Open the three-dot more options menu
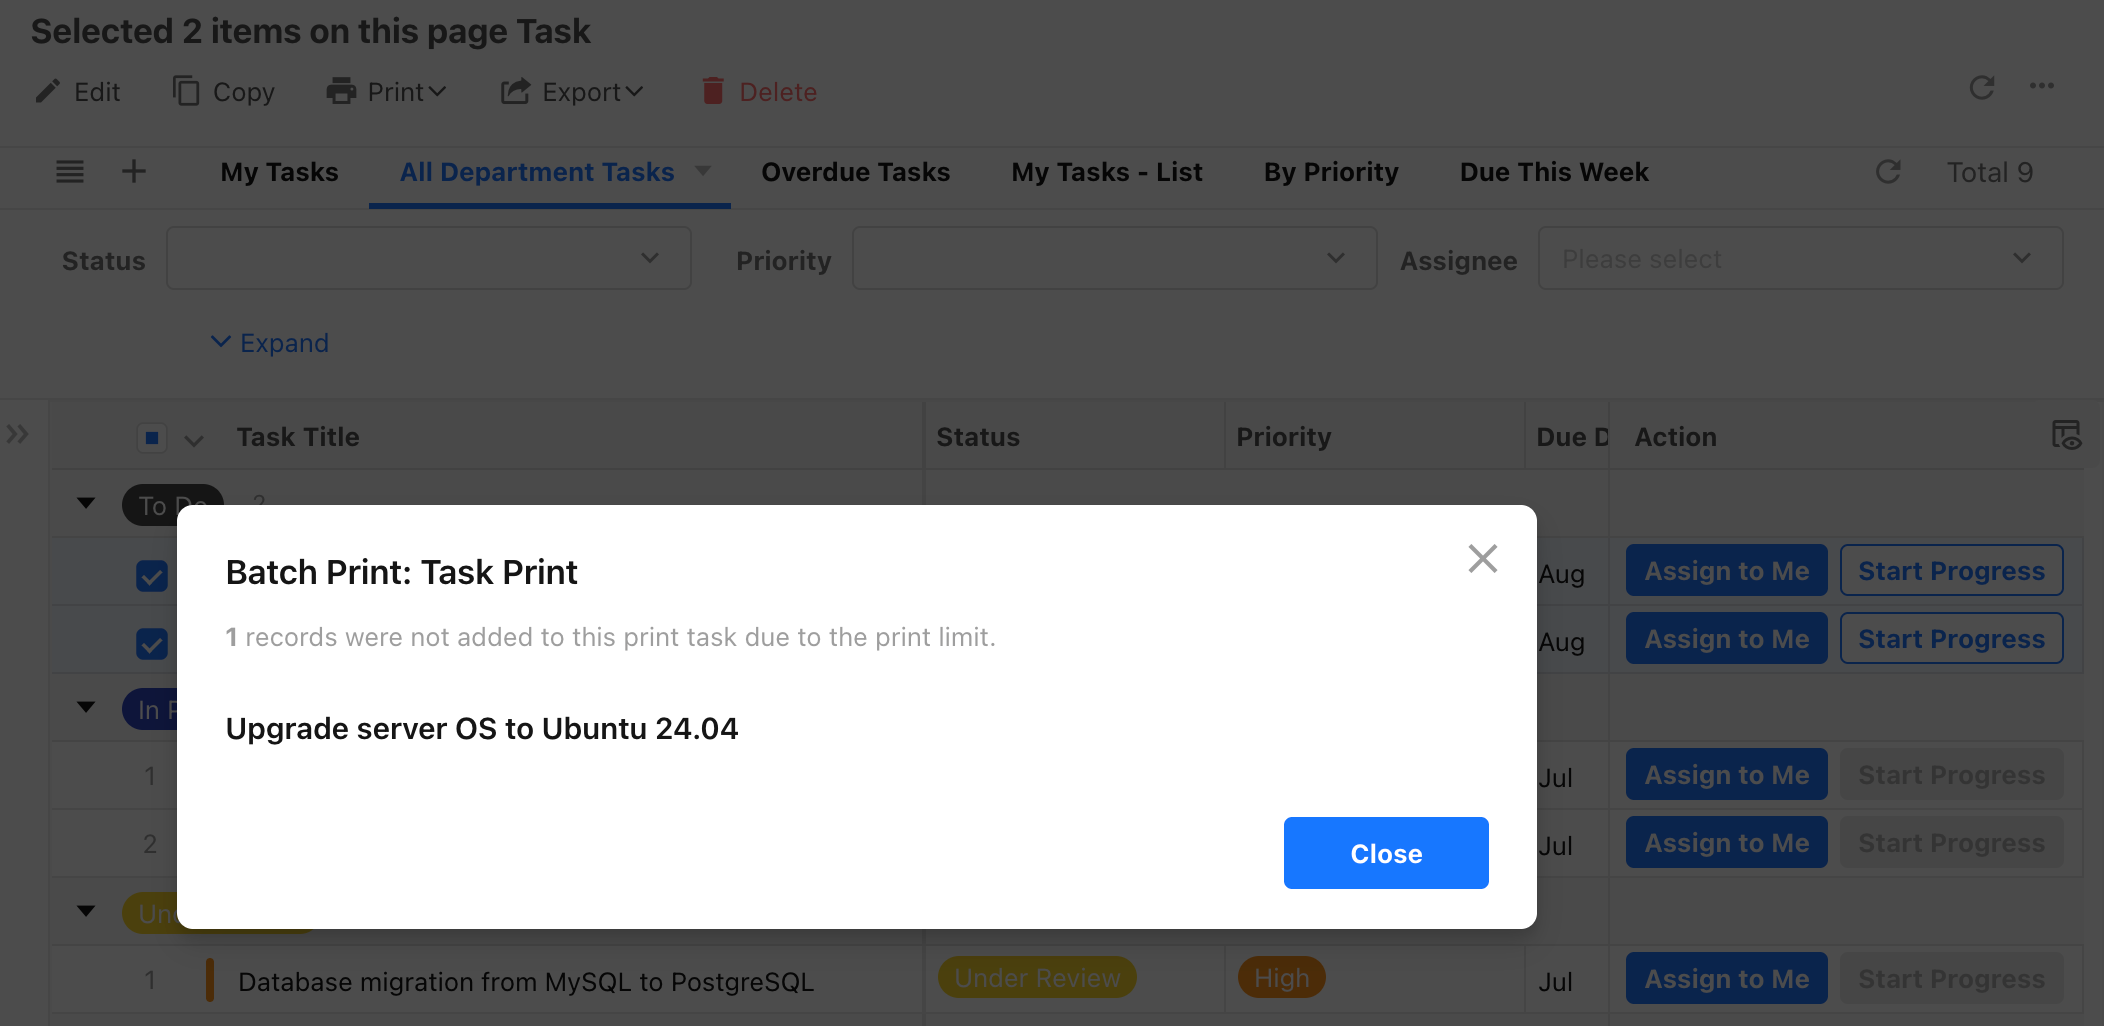 (2041, 86)
